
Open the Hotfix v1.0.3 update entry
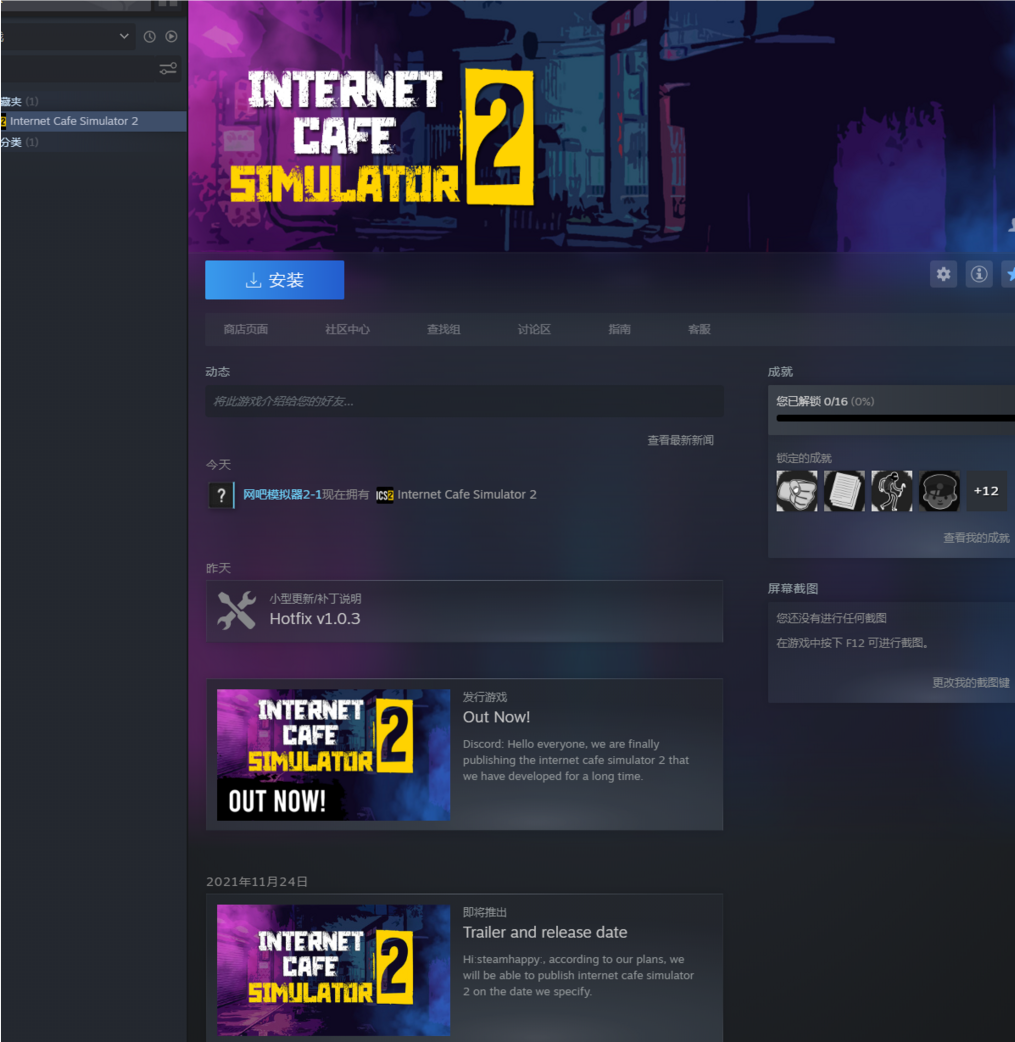tap(464, 611)
